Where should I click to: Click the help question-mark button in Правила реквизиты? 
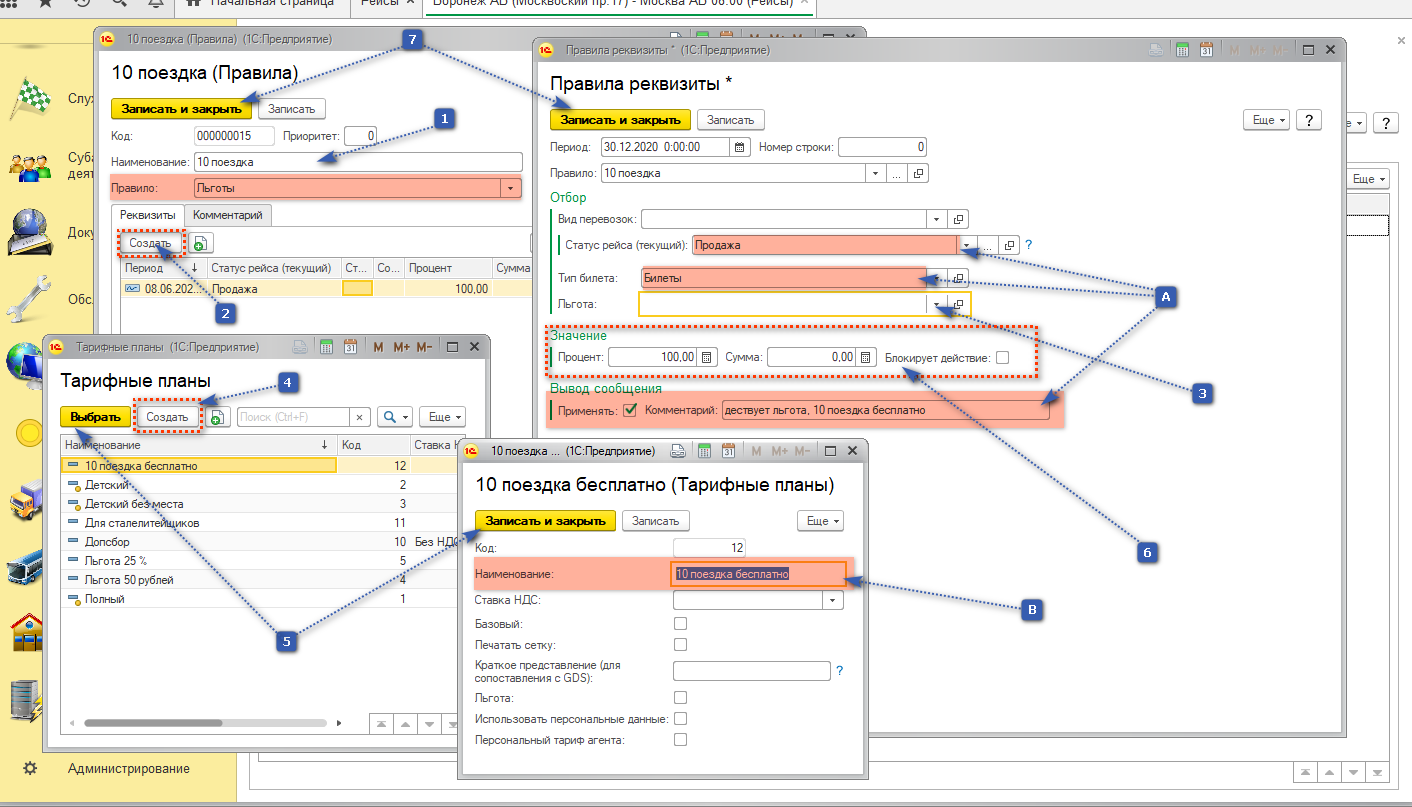1309,120
